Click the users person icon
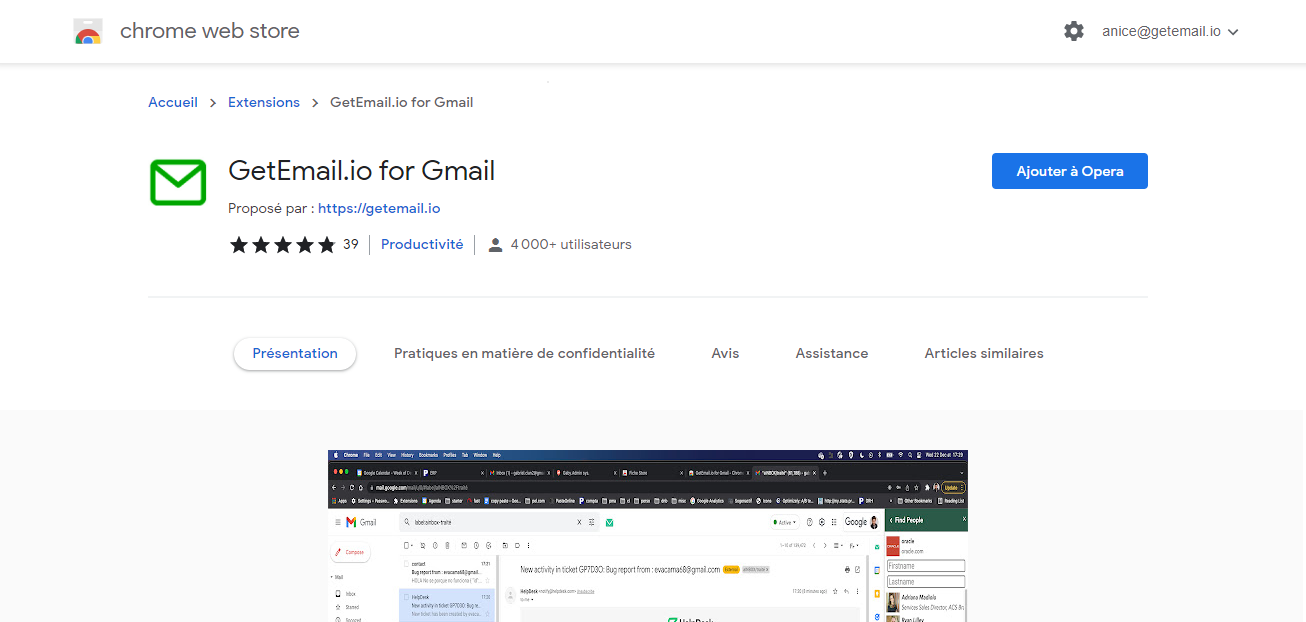 coord(495,245)
